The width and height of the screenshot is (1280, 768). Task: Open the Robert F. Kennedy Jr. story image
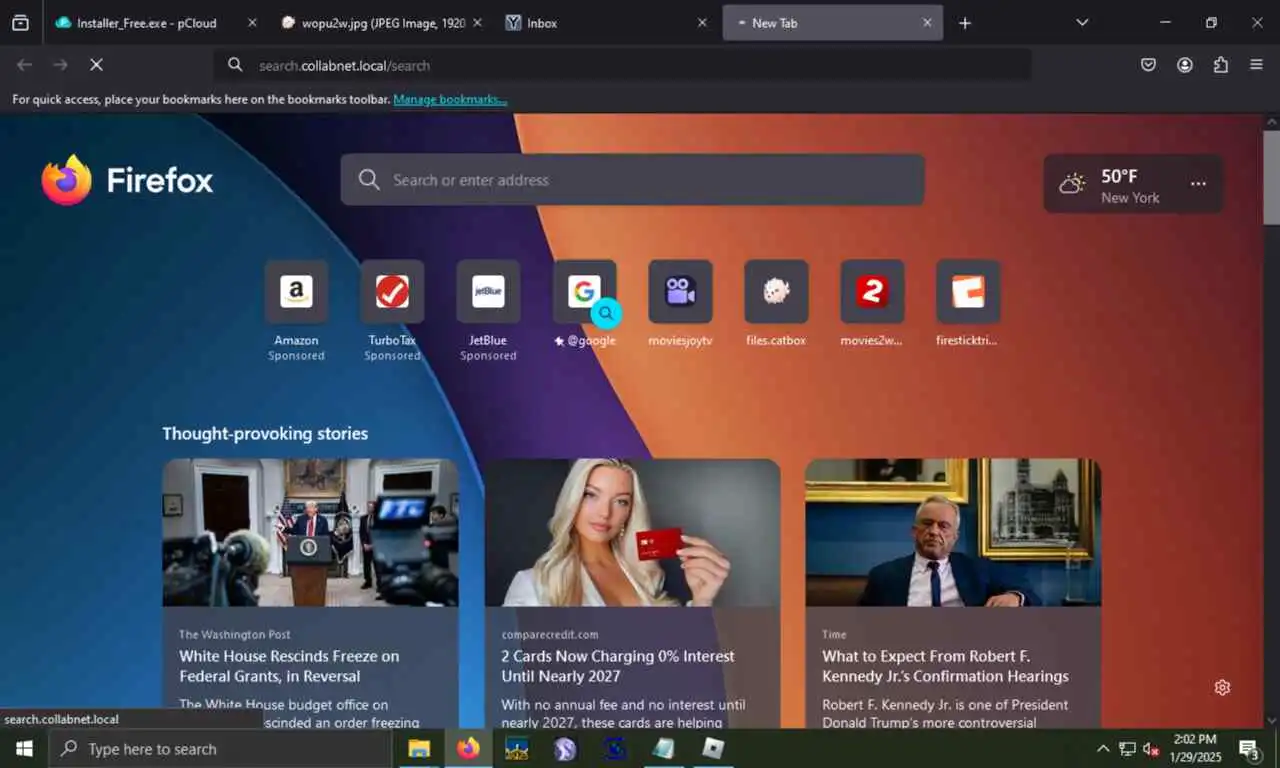pos(953,532)
